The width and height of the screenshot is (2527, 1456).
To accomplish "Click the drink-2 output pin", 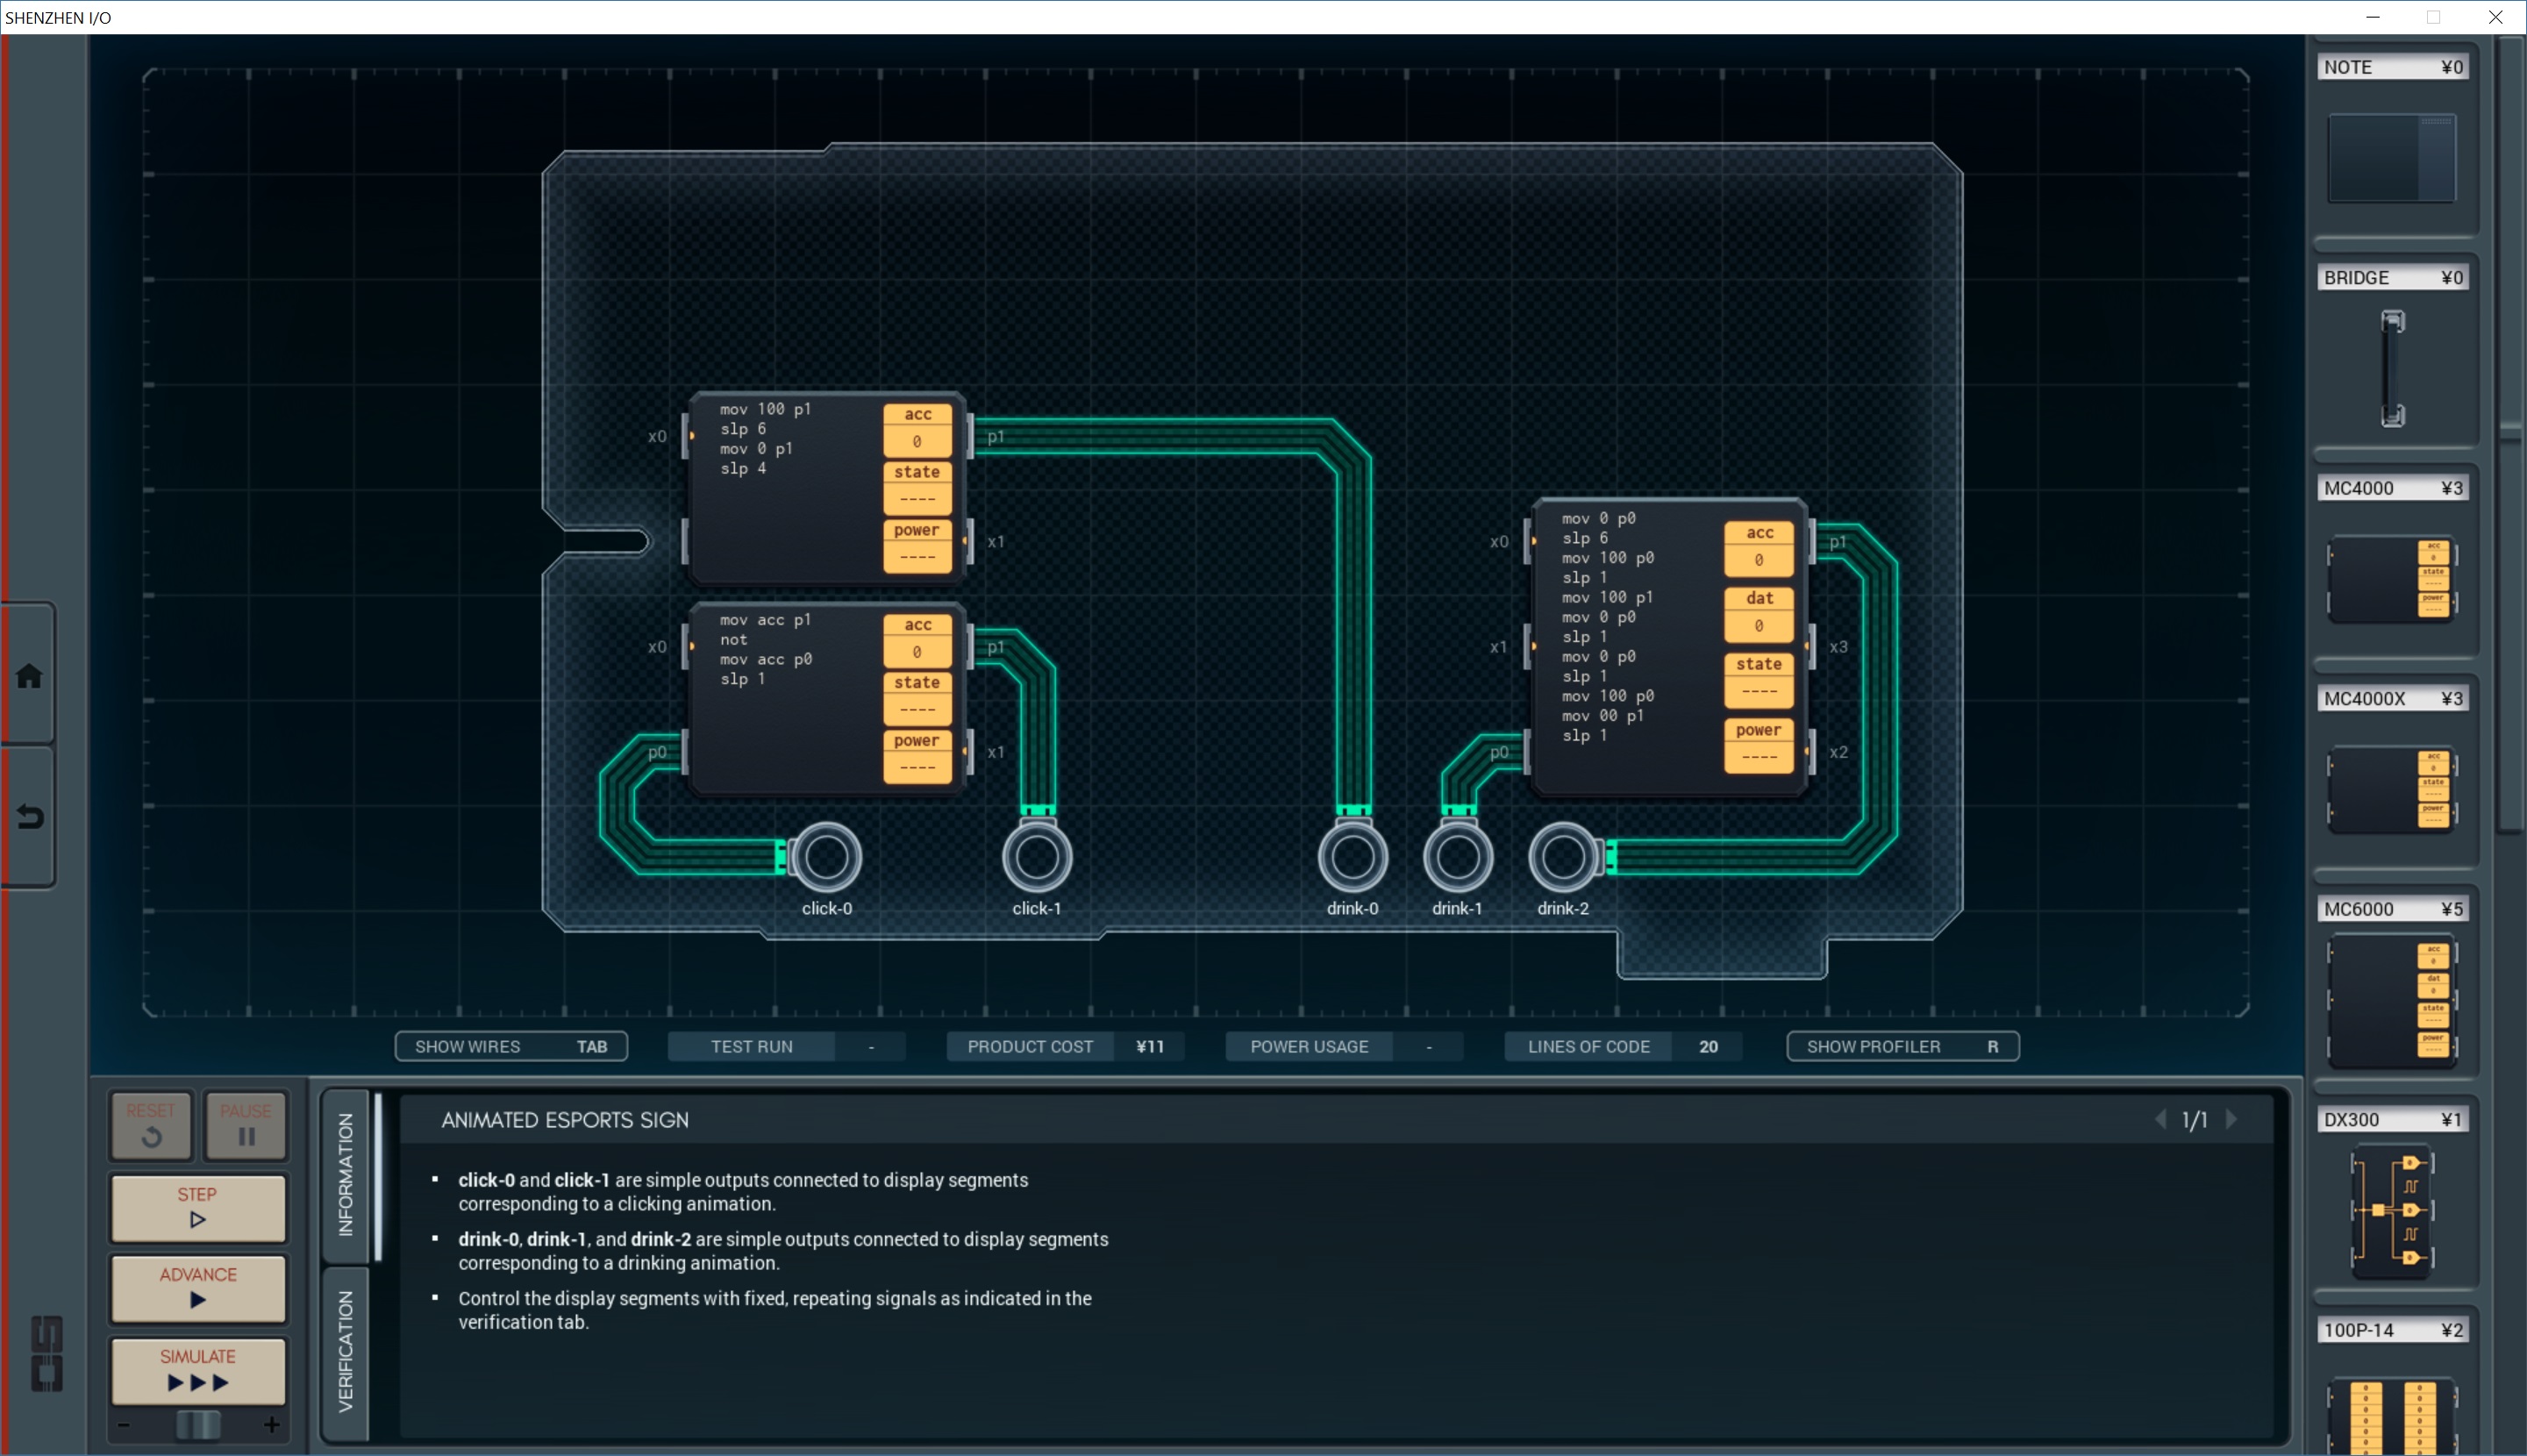I will point(1563,857).
